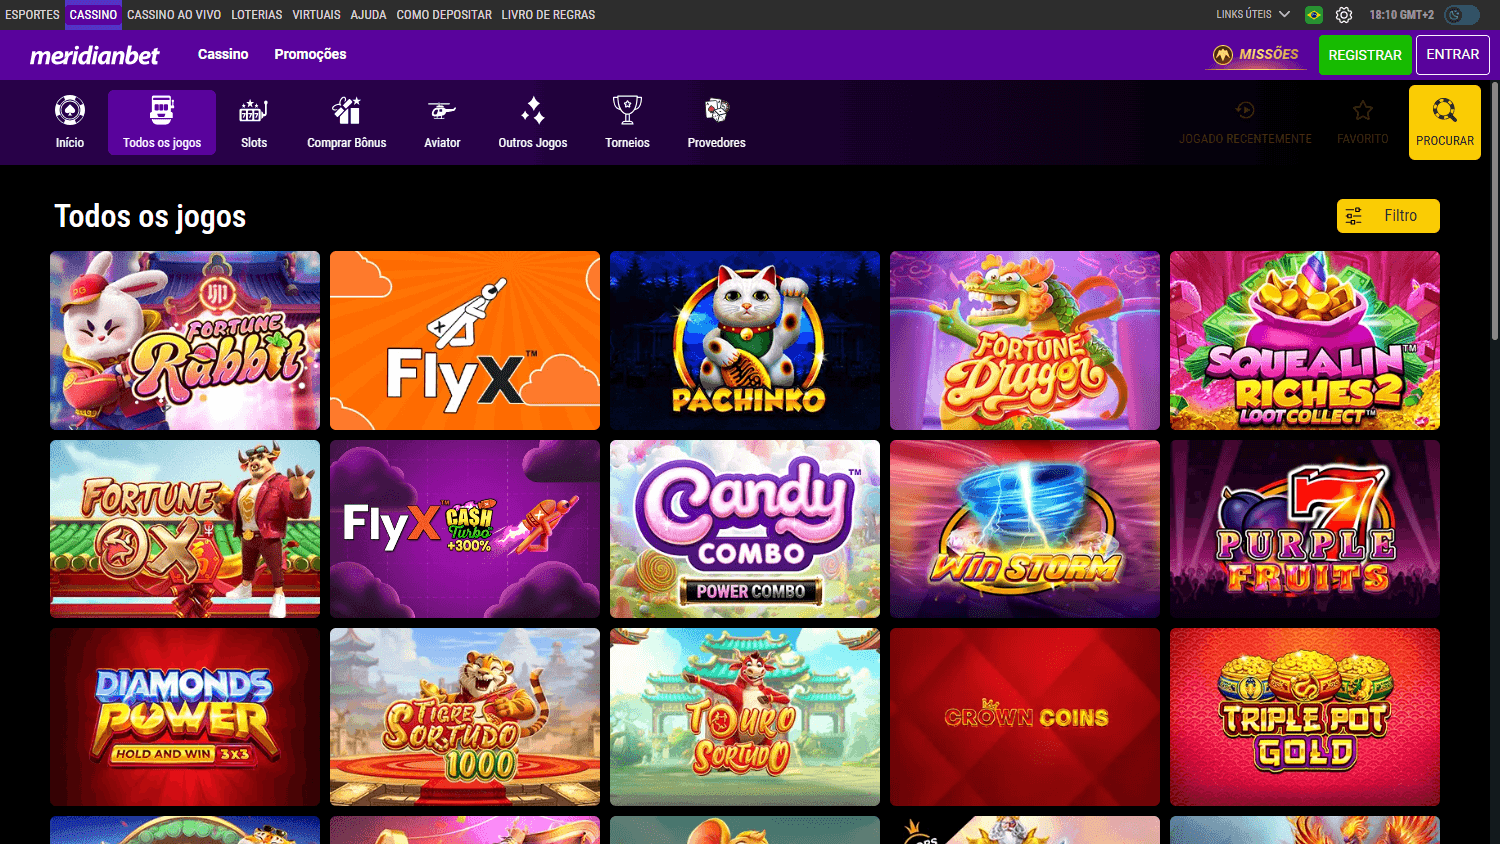This screenshot has width=1500, height=844.
Task: Open the Purple Fruits game
Action: [1305, 529]
